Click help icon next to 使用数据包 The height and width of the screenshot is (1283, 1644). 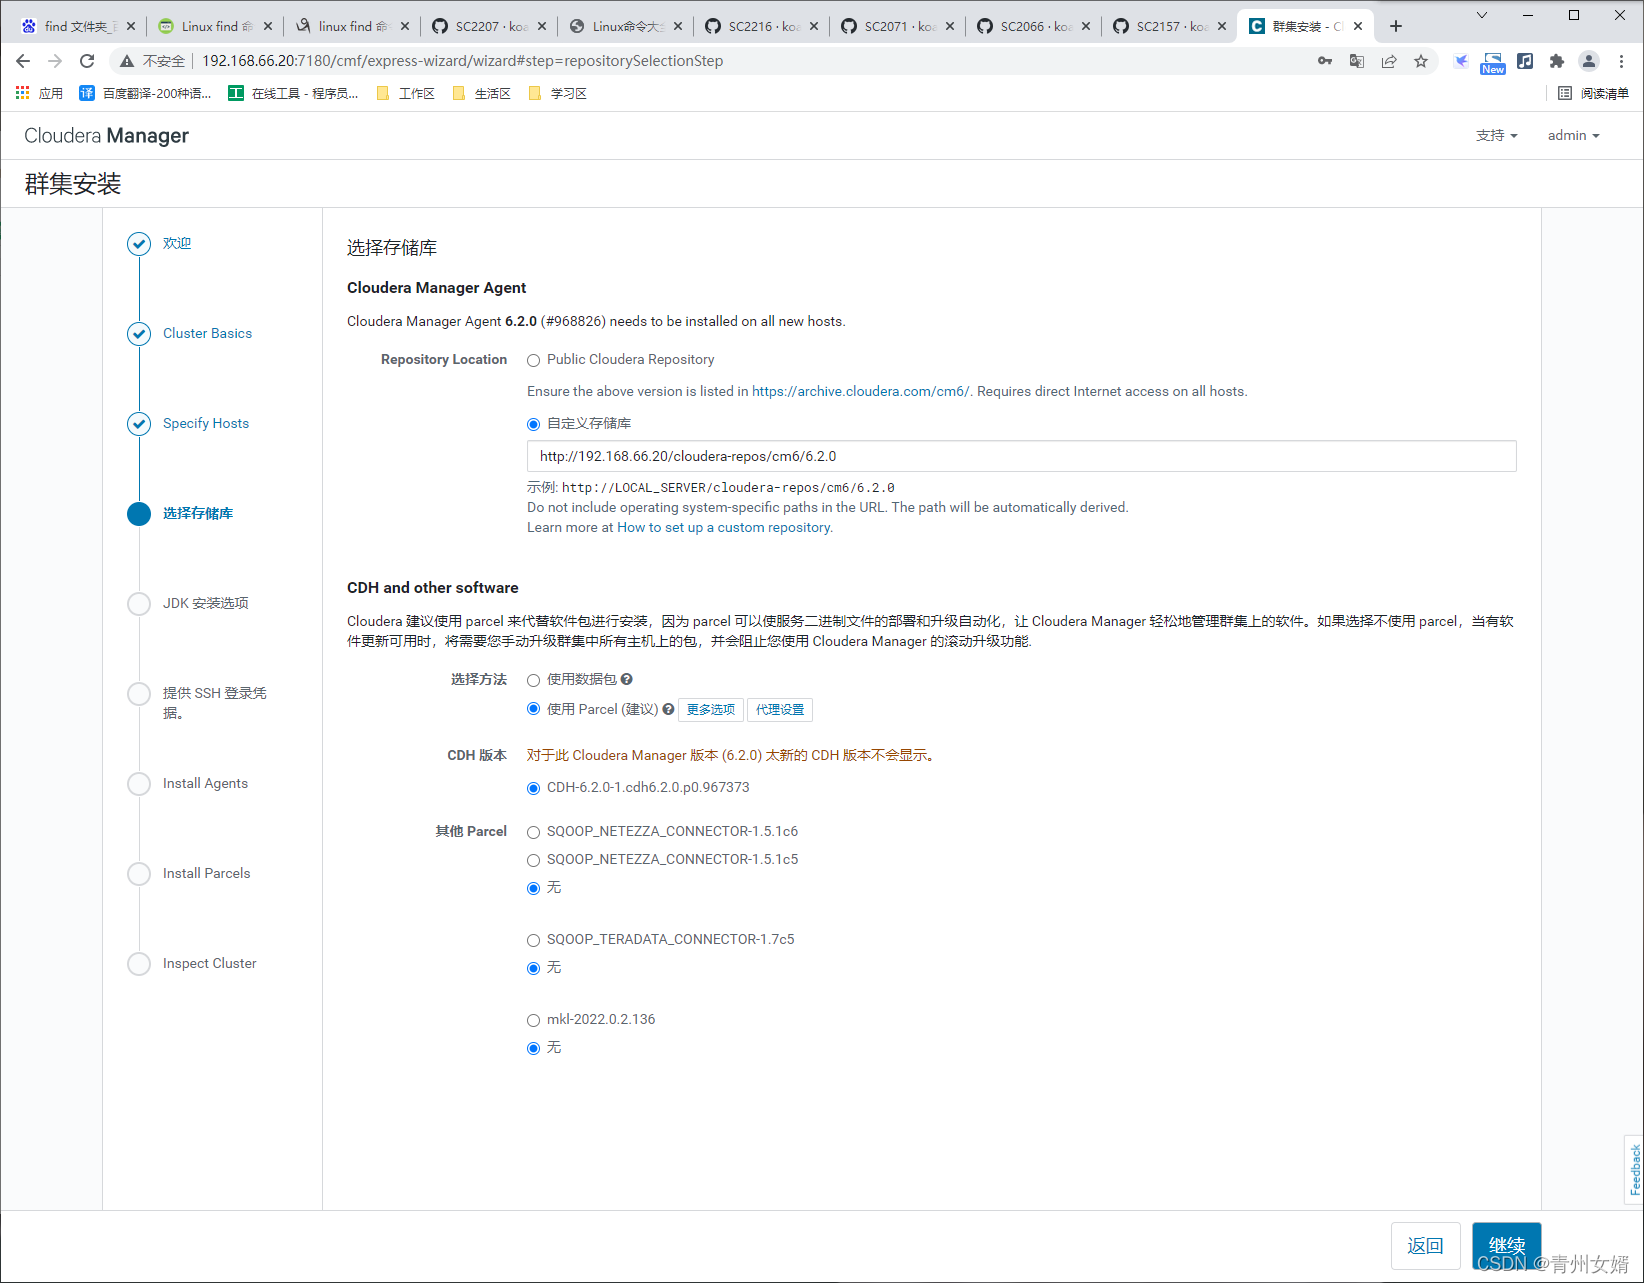click(x=627, y=679)
